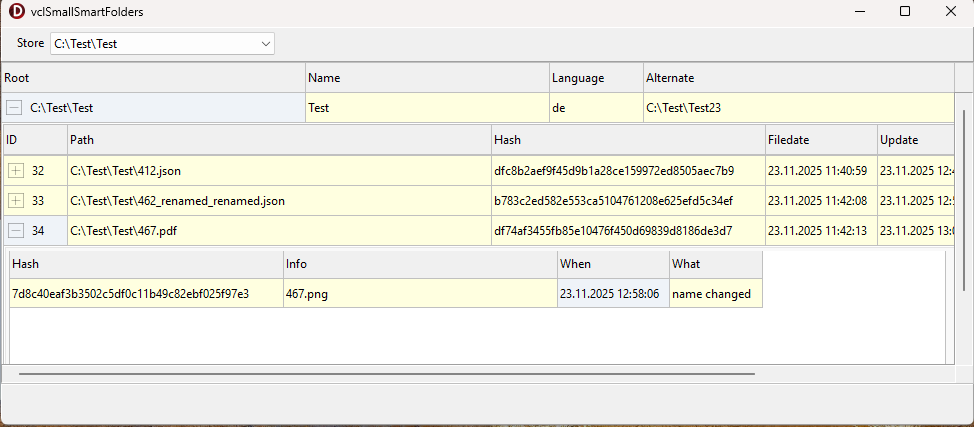Collapse the C:\Test\Test root row

click(14, 108)
